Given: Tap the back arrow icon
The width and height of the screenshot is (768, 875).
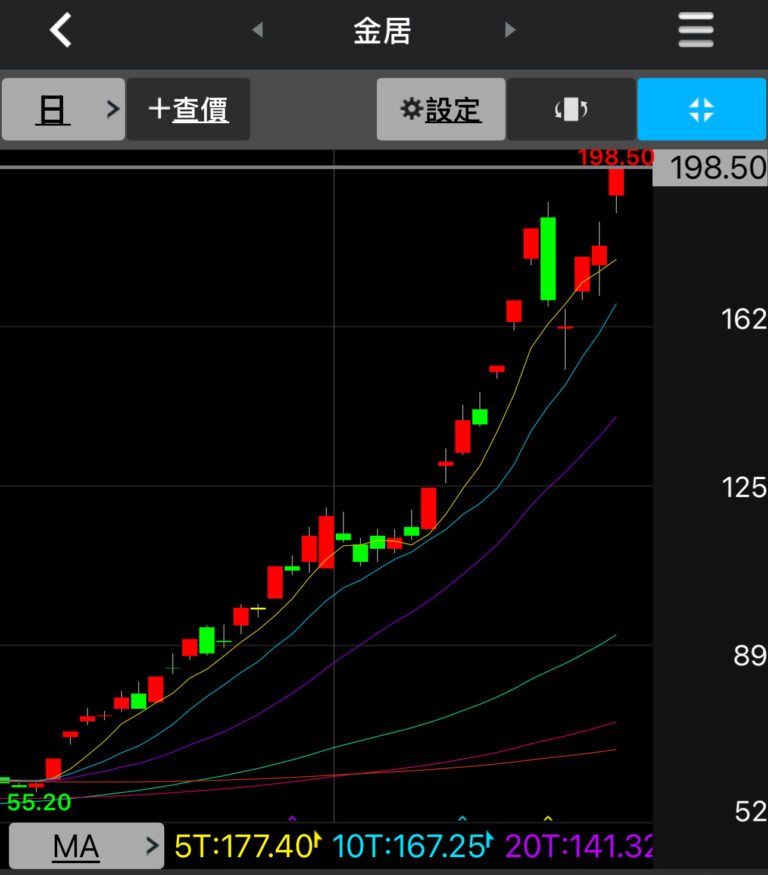Looking at the screenshot, I should (61, 30).
